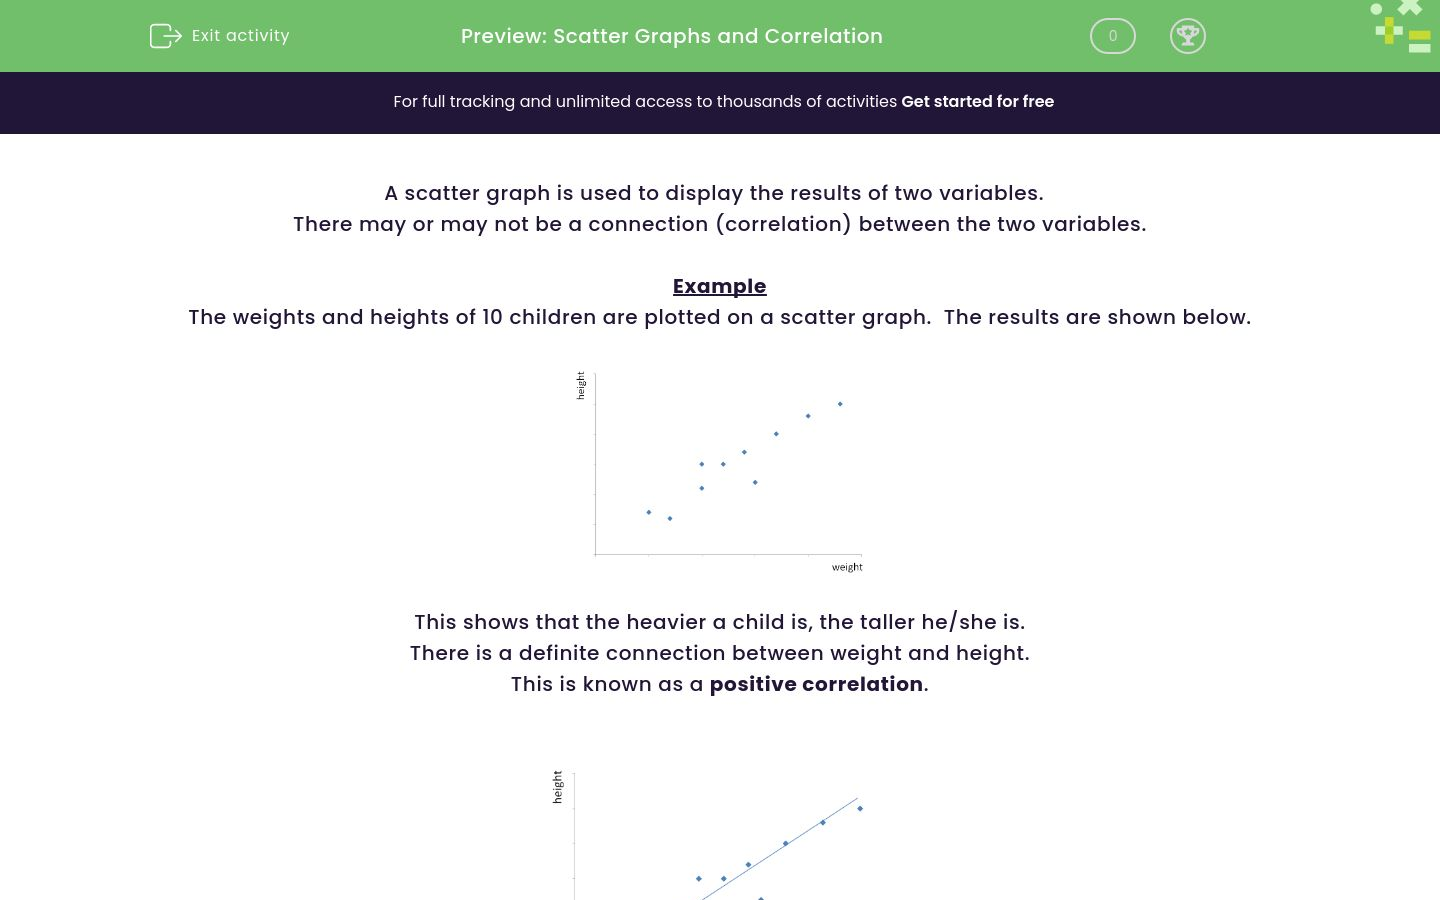Click the Exit activity door icon
Viewport: 1440px width, 900px height.
[x=166, y=36]
